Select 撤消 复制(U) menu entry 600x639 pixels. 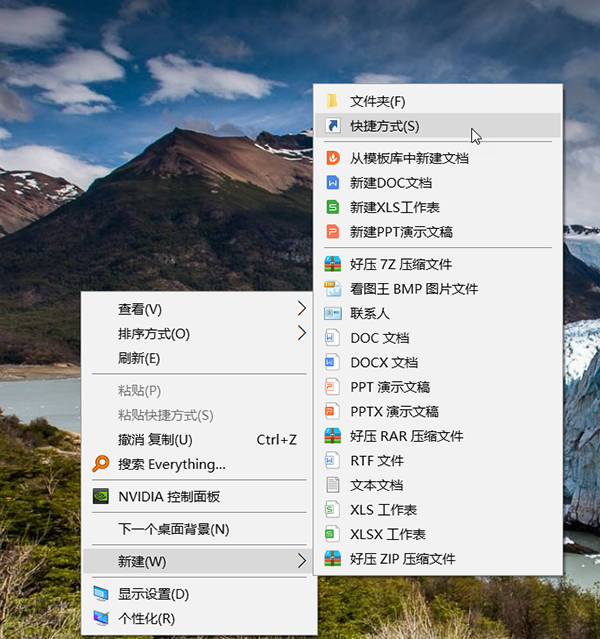(155, 440)
